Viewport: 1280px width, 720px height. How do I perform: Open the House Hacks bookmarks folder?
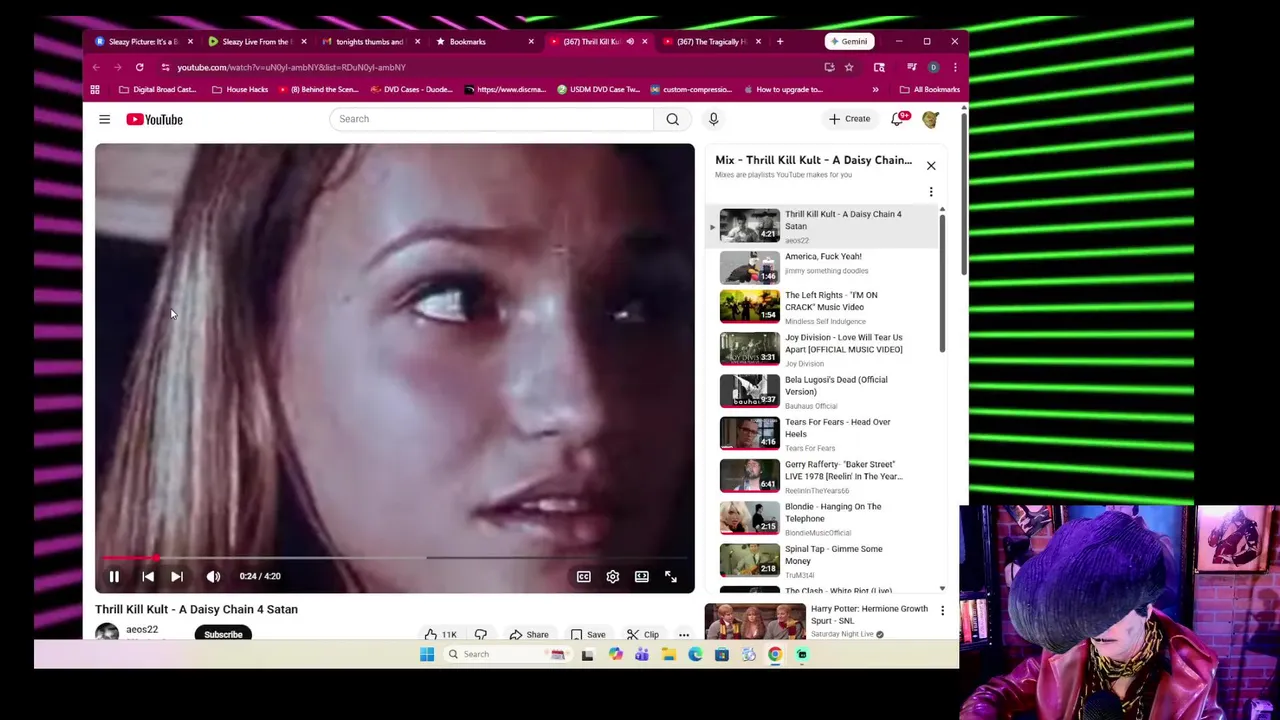(240, 90)
